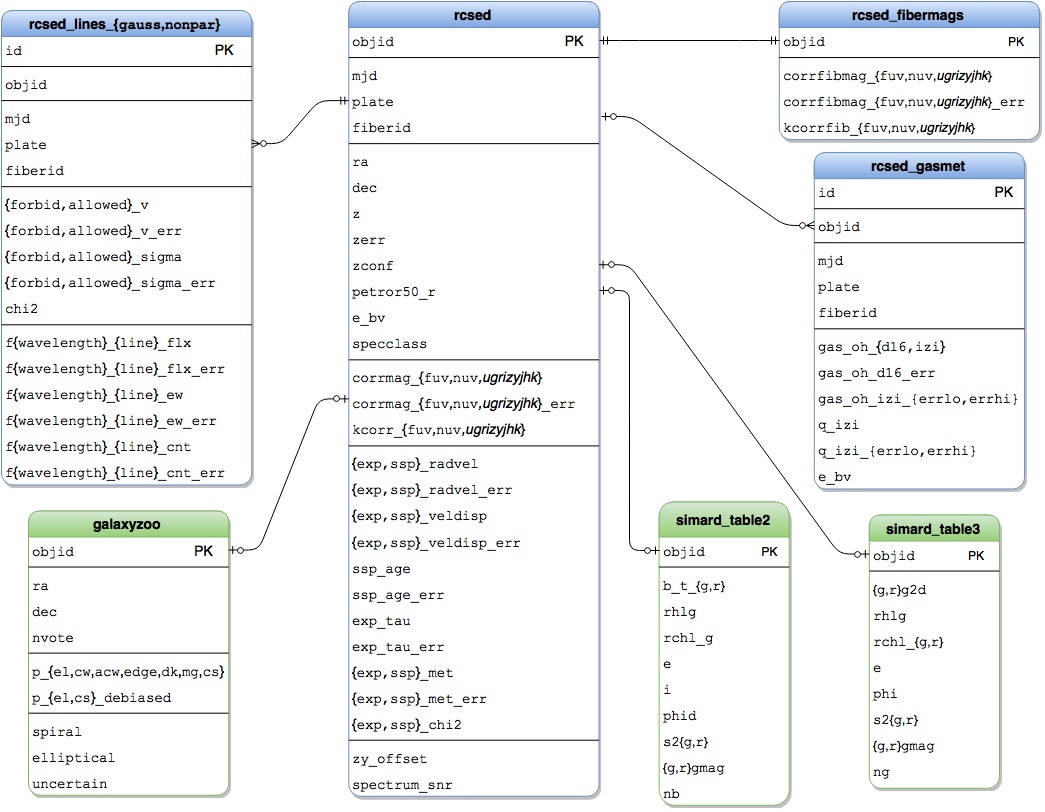Select the rcsed_gasmet table header
1045x812 pixels.
point(919,166)
